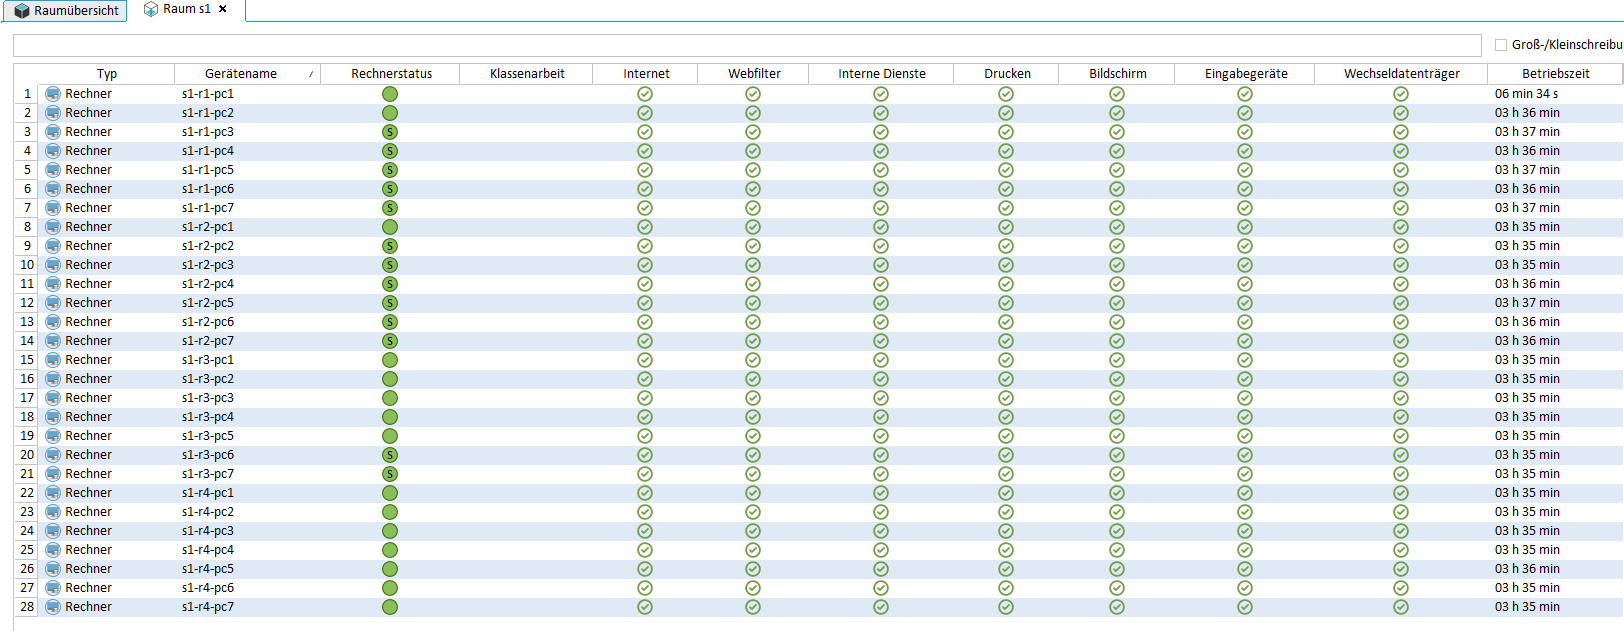Click the green status icon for s1-r1-pc1
The image size is (1624, 631).
390,94
